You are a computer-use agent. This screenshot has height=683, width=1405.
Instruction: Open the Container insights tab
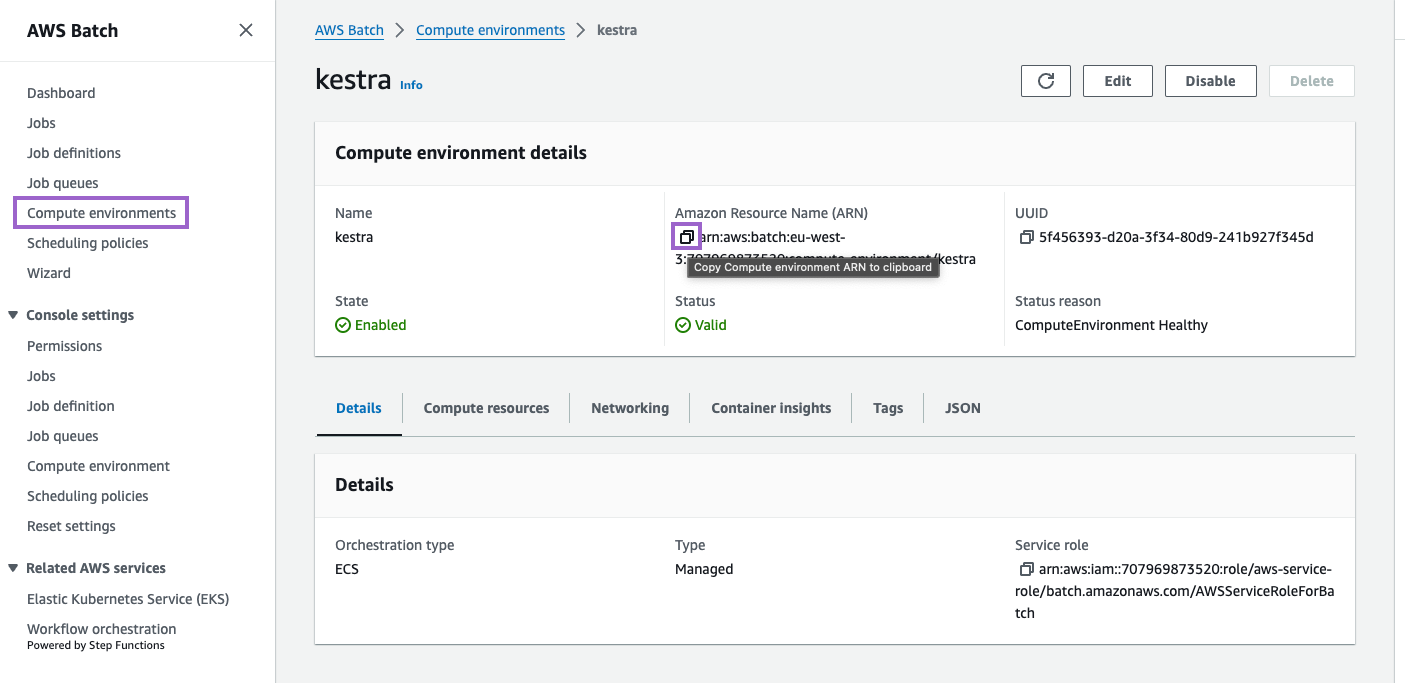771,408
